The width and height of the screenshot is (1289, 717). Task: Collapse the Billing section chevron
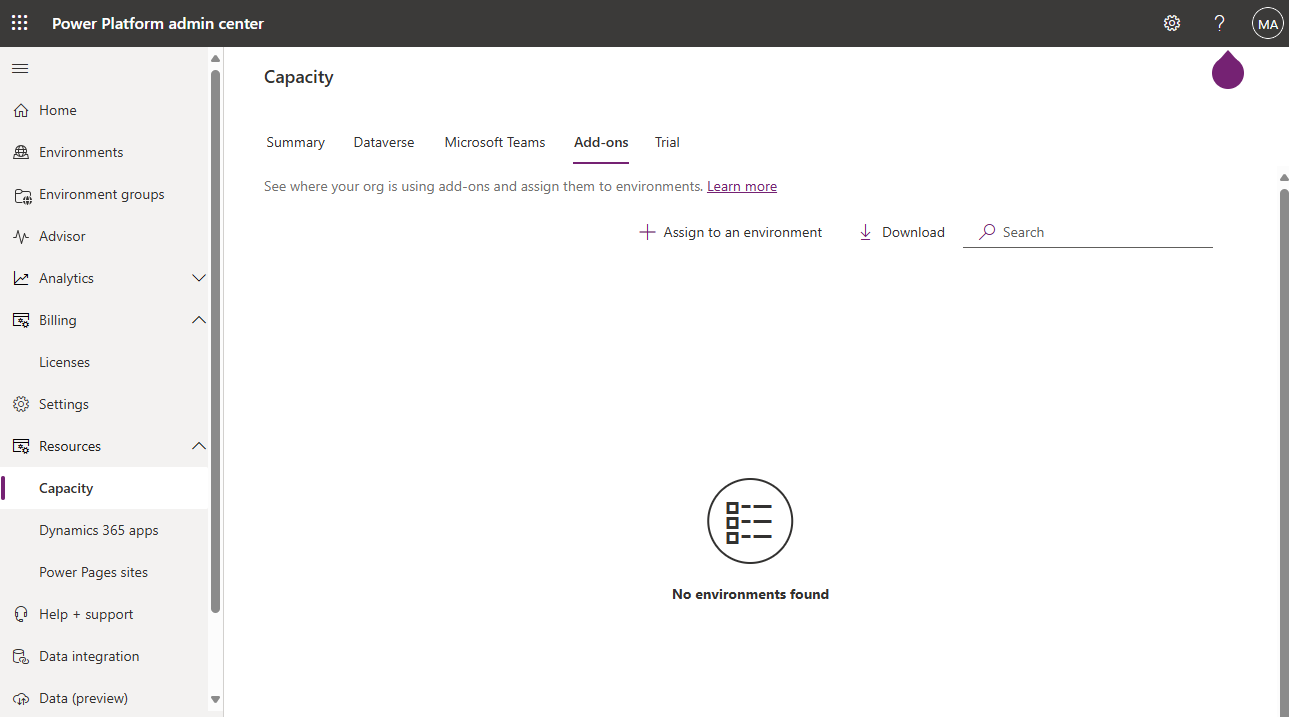(x=199, y=320)
